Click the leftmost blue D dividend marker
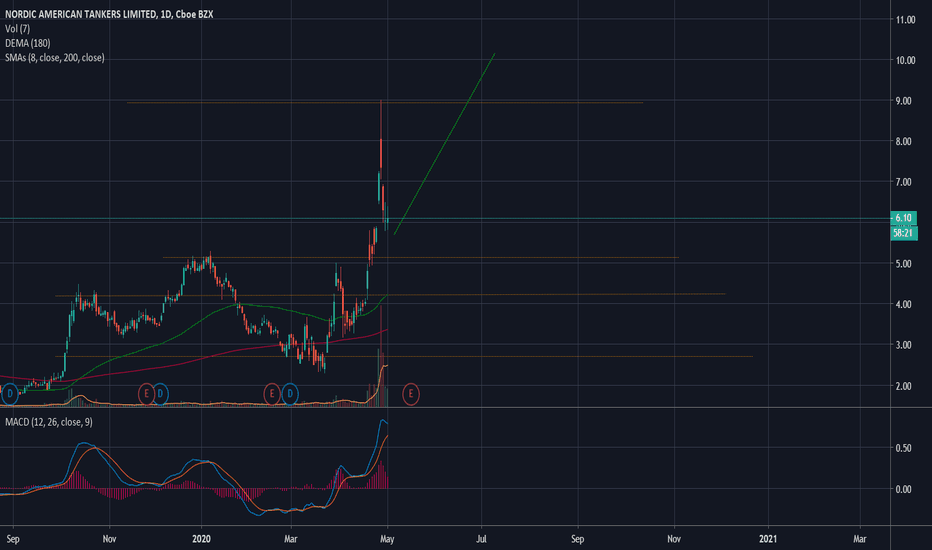Viewport: 932px width, 550px height. point(10,394)
